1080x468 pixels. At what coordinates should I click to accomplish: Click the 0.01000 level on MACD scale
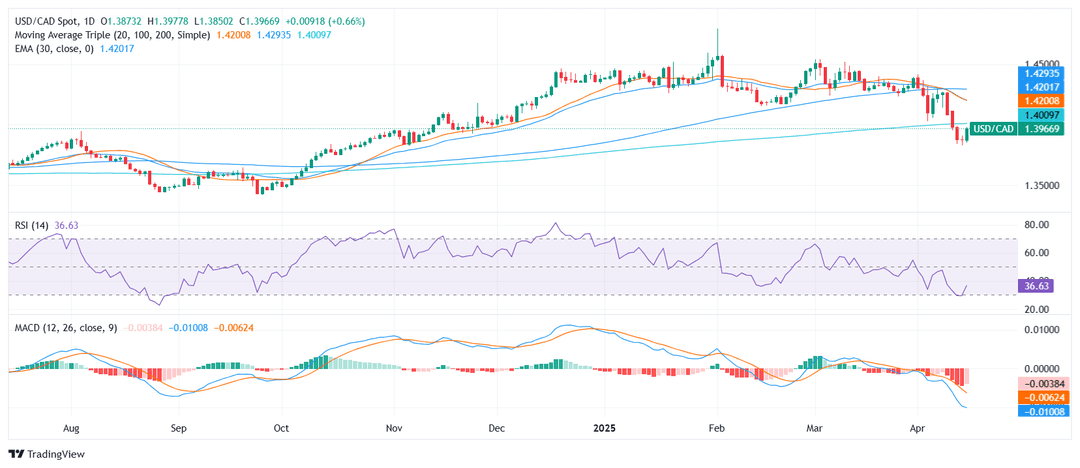(1043, 329)
